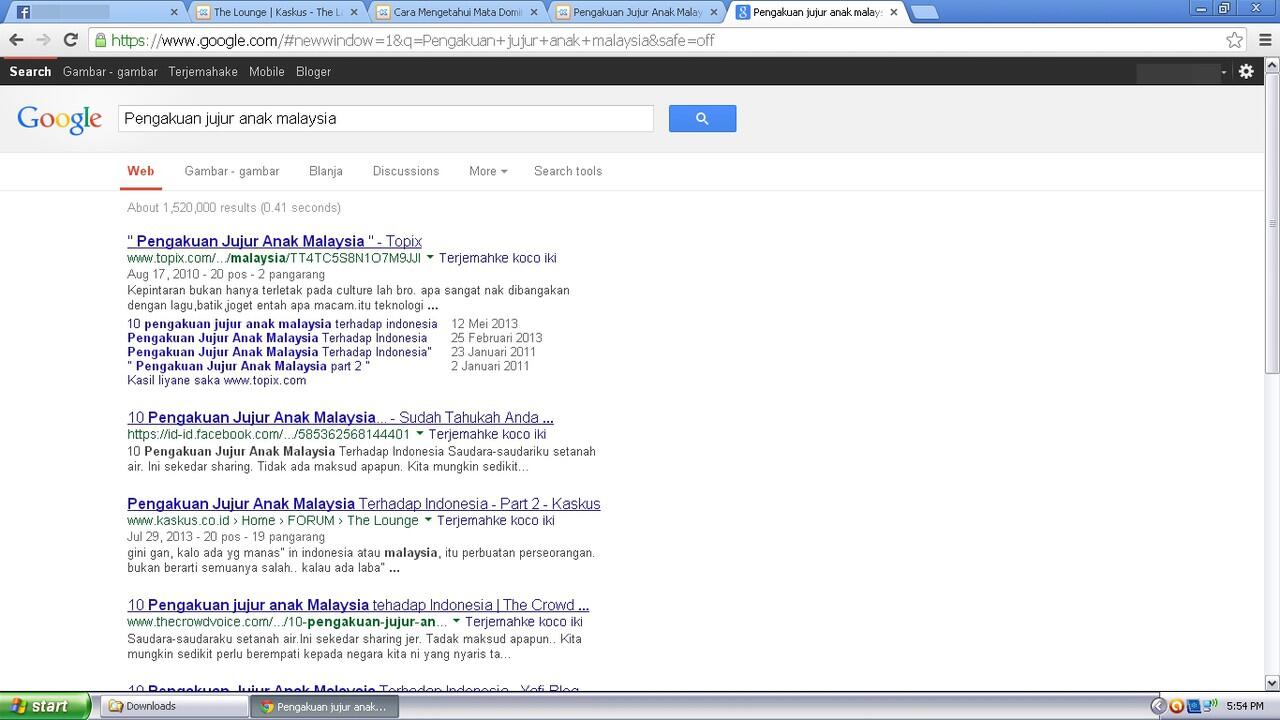
Task: Open account dropdown arrow in top bar
Action: point(1223,72)
